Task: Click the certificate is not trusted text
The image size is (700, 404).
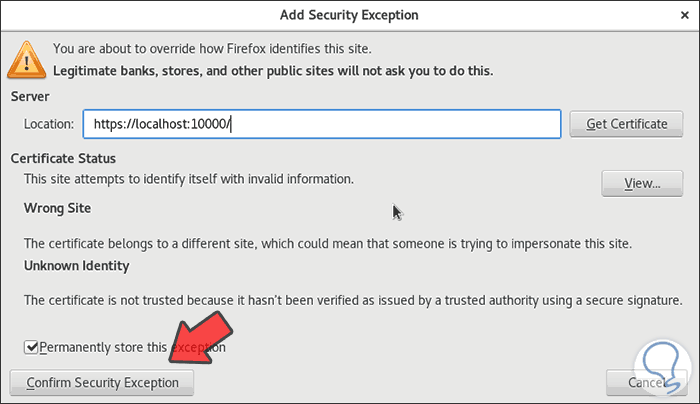Action: 353,300
